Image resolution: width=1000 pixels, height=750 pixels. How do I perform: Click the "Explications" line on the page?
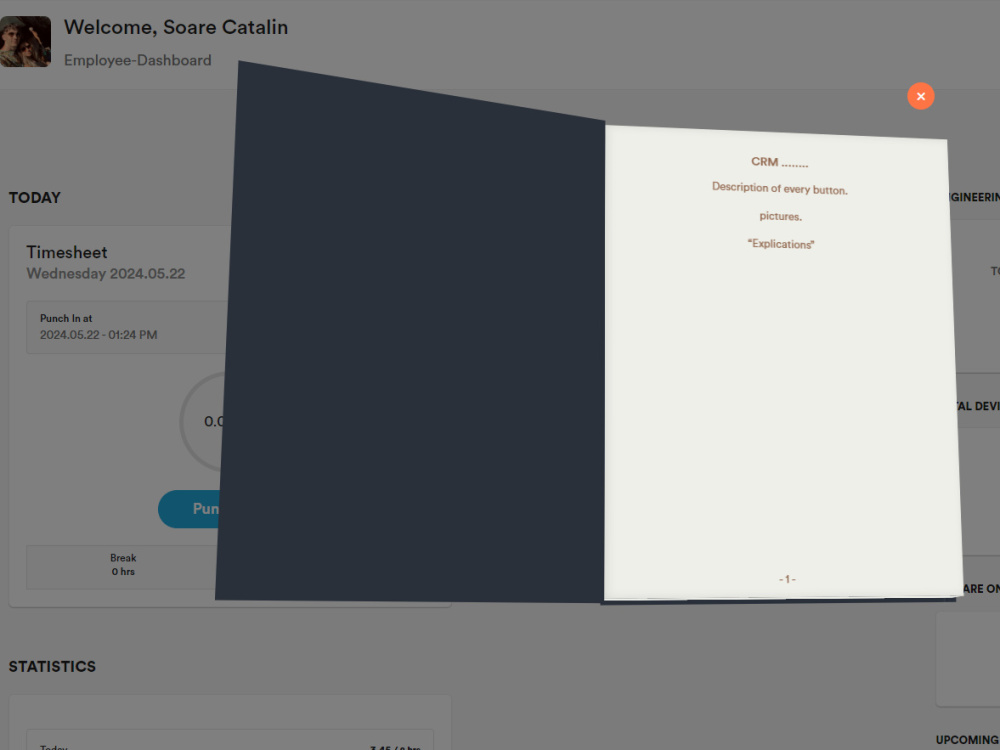click(x=781, y=244)
